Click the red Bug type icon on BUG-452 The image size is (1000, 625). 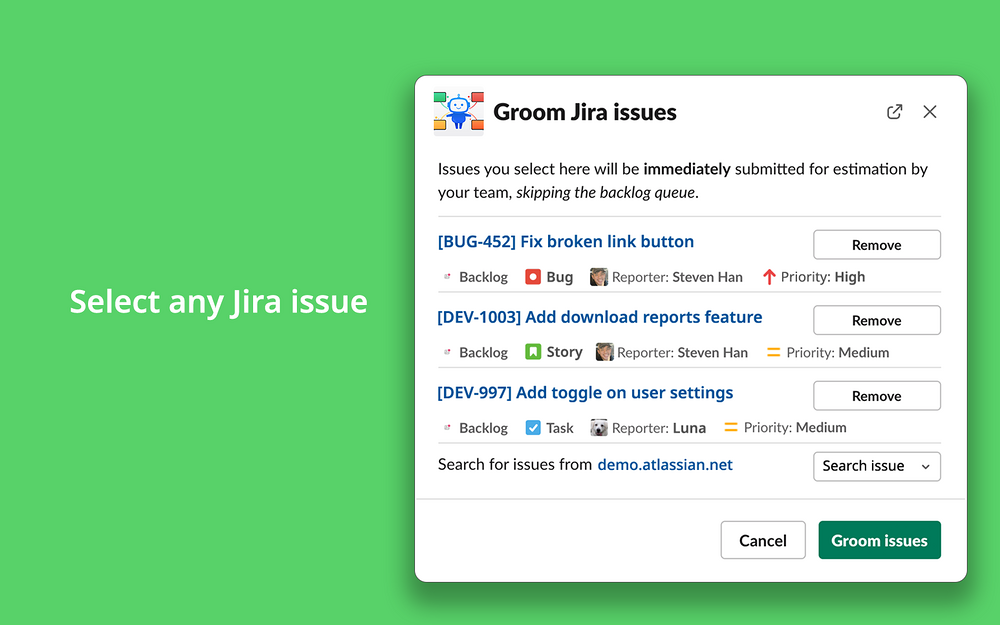click(533, 277)
